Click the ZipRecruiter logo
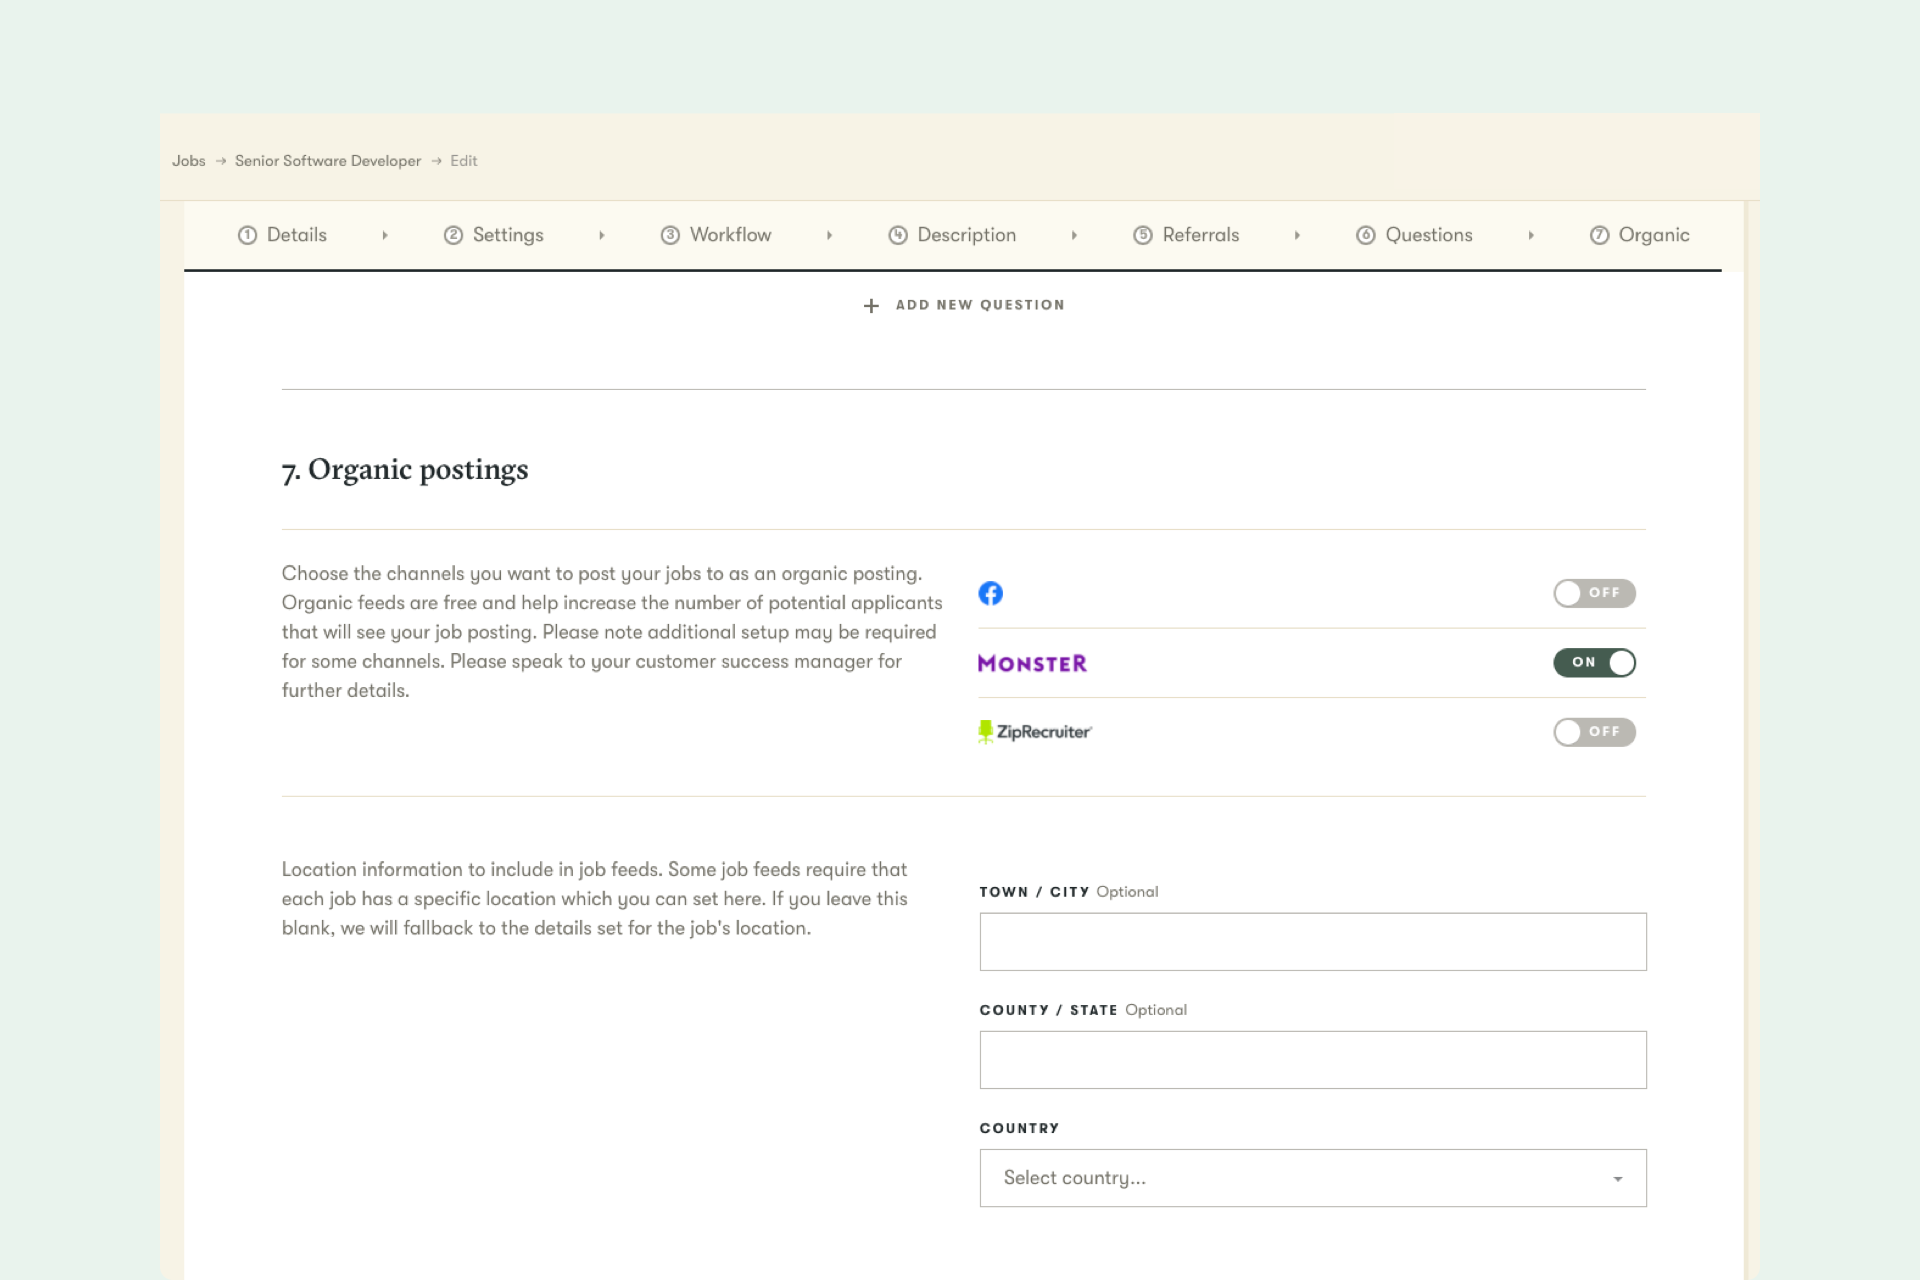1920x1280 pixels. click(x=1035, y=731)
